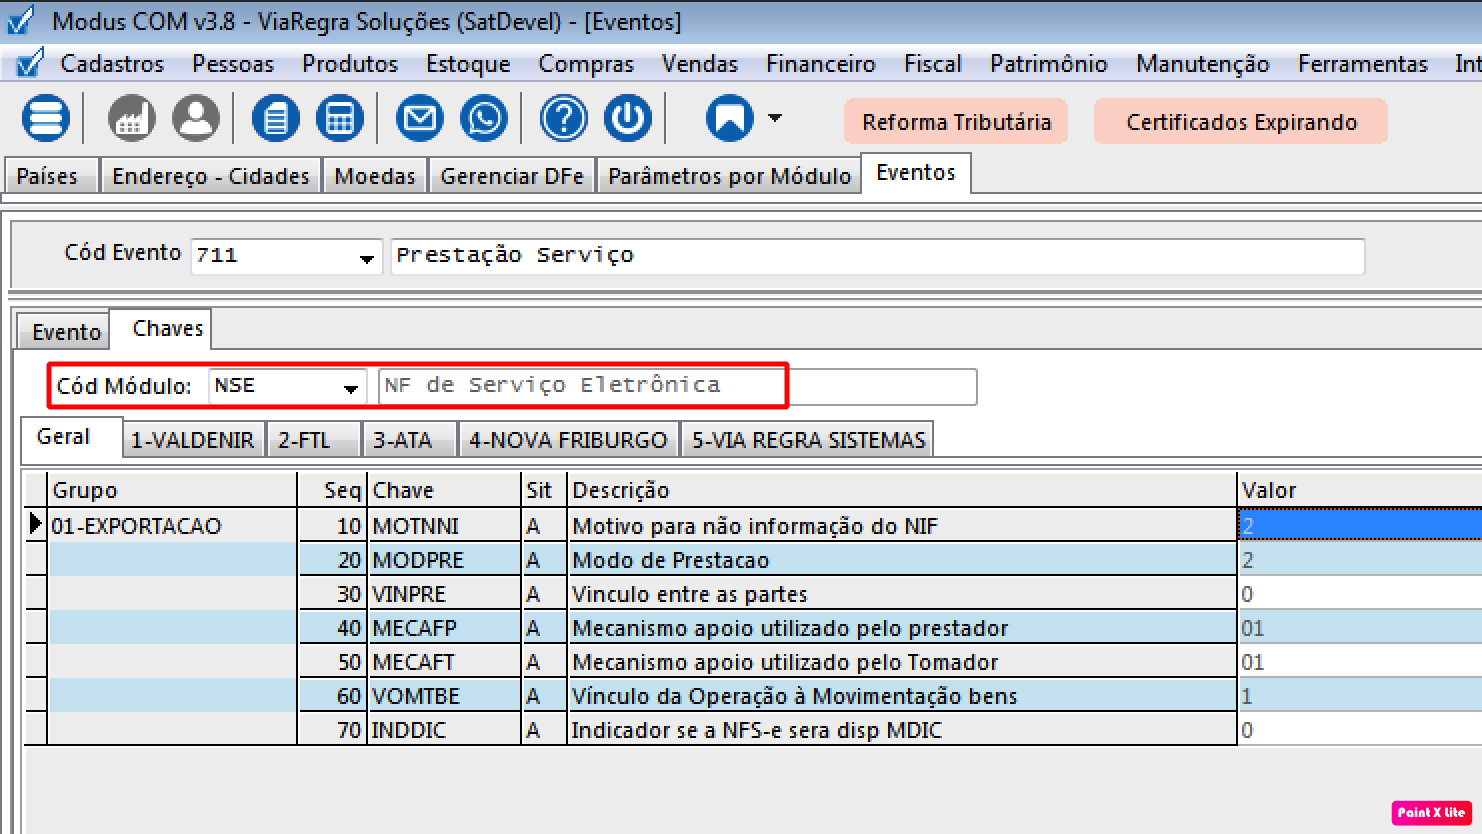Click the help question mark icon
This screenshot has height=834, width=1482.
click(x=564, y=119)
